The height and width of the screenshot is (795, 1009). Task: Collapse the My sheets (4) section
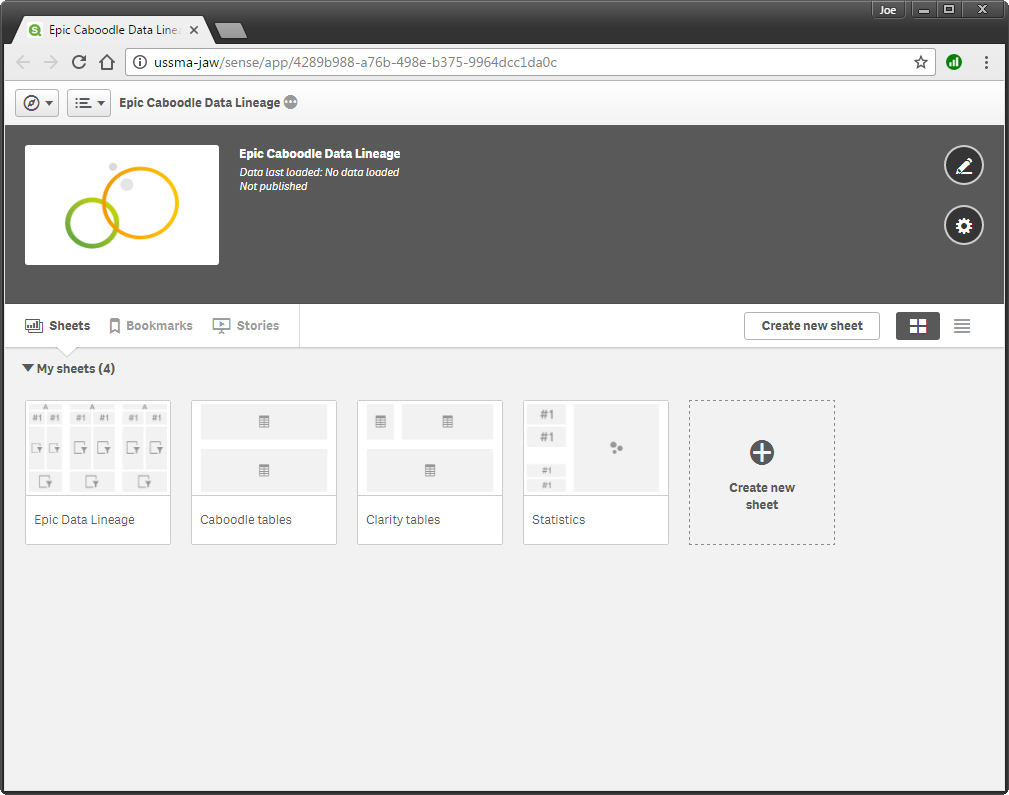[68, 368]
